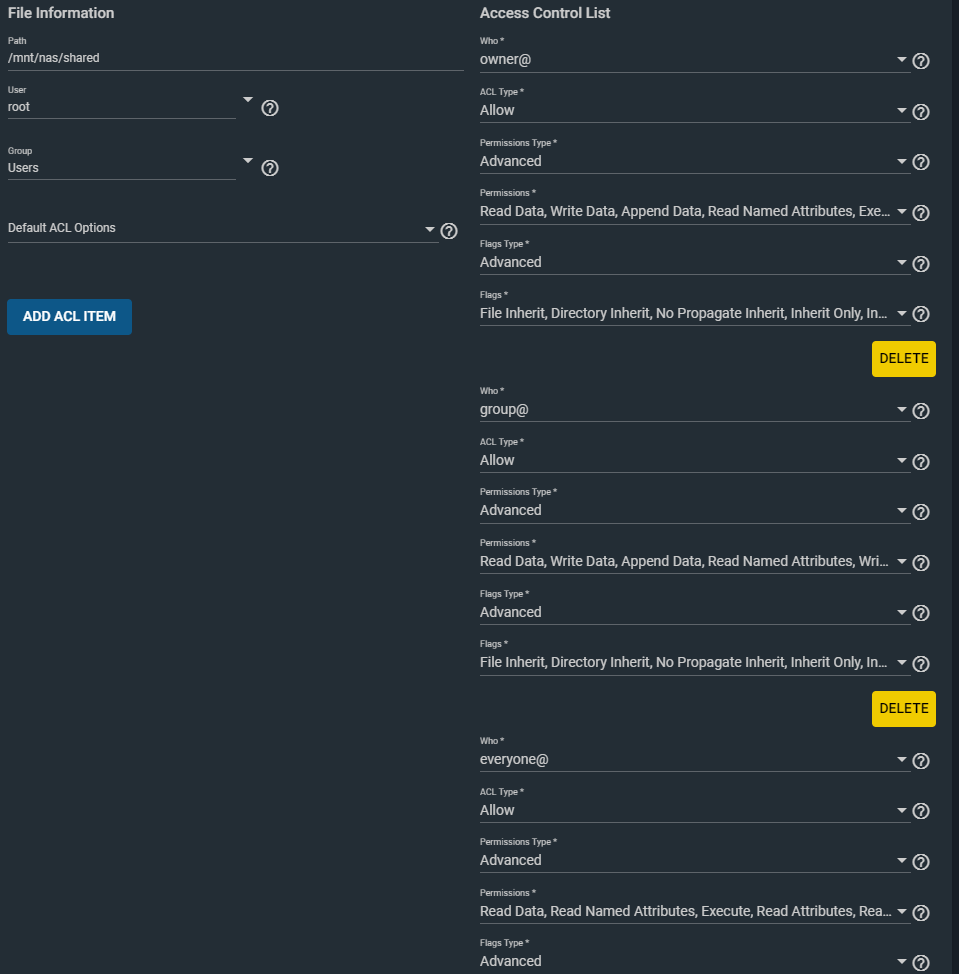Show help for owner@ ACL Type

pos(921,112)
